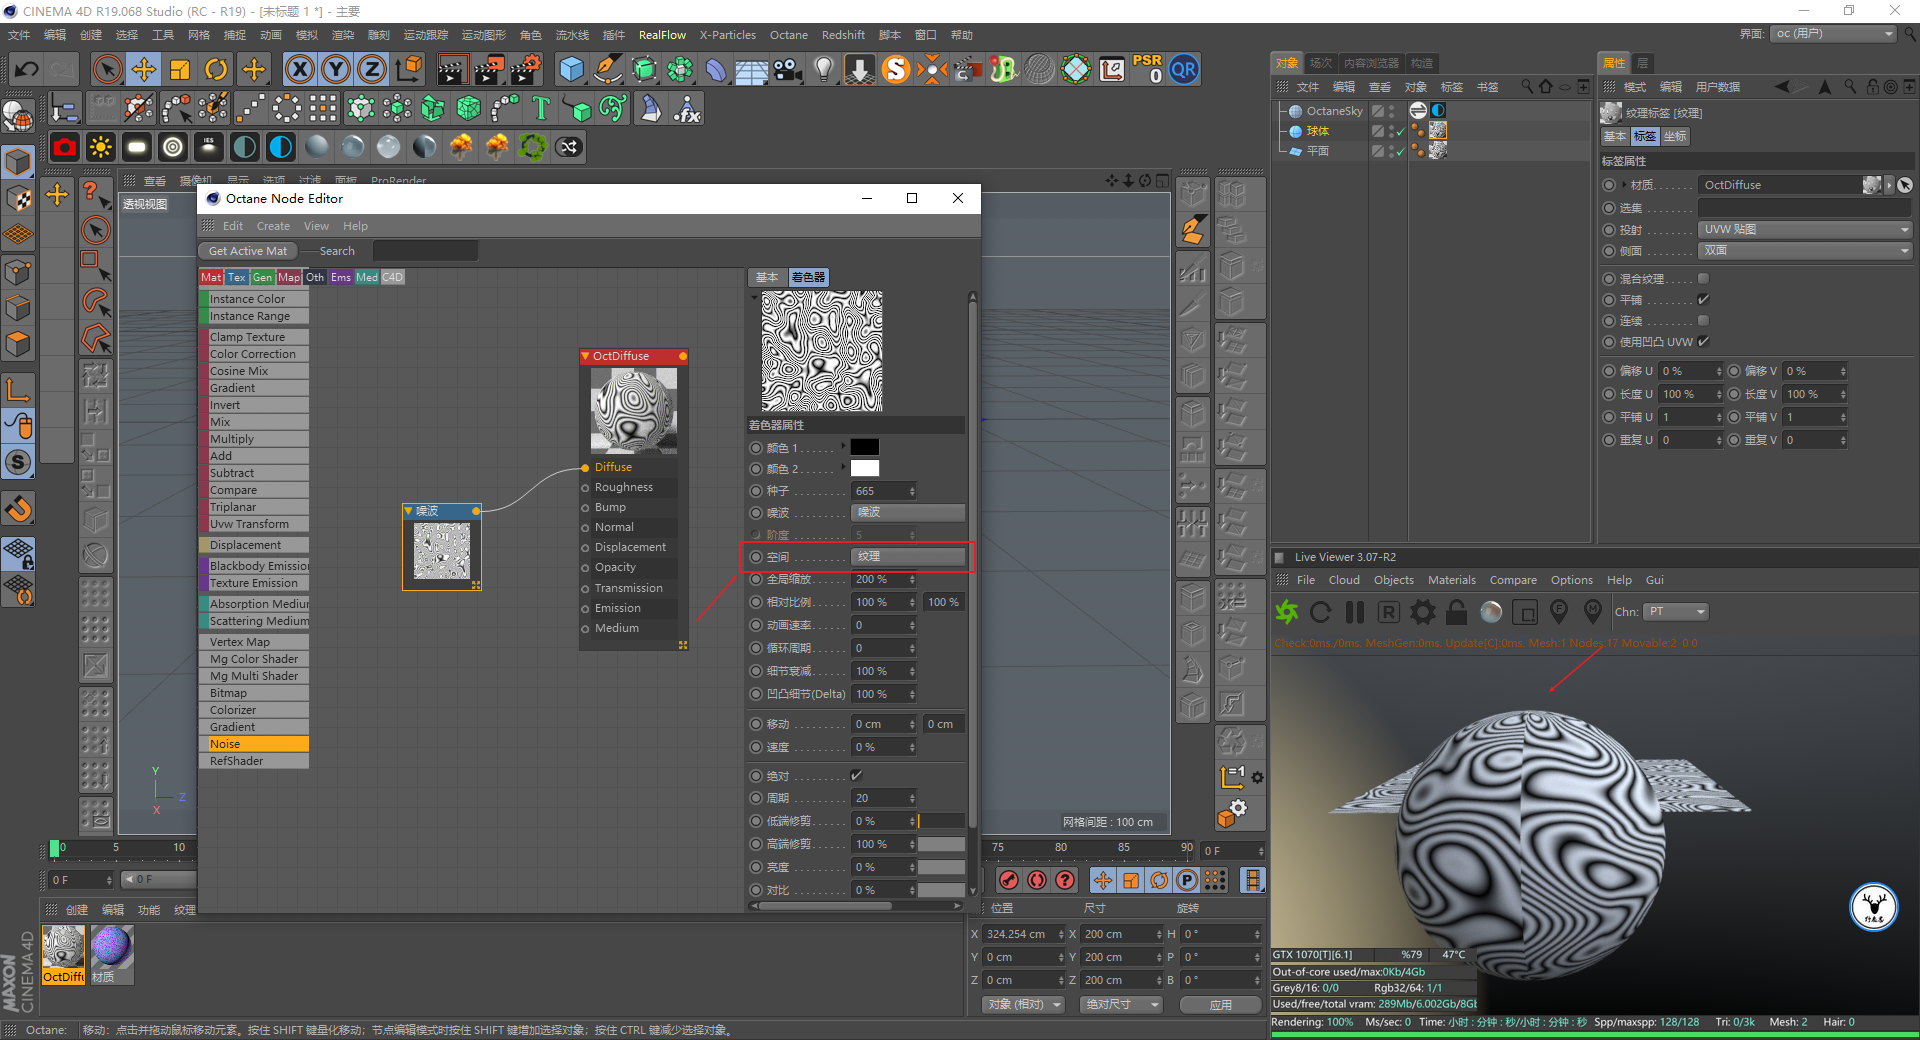Click the node editor Search field
Screen dimensions: 1920x1040
pyautogui.click(x=425, y=251)
